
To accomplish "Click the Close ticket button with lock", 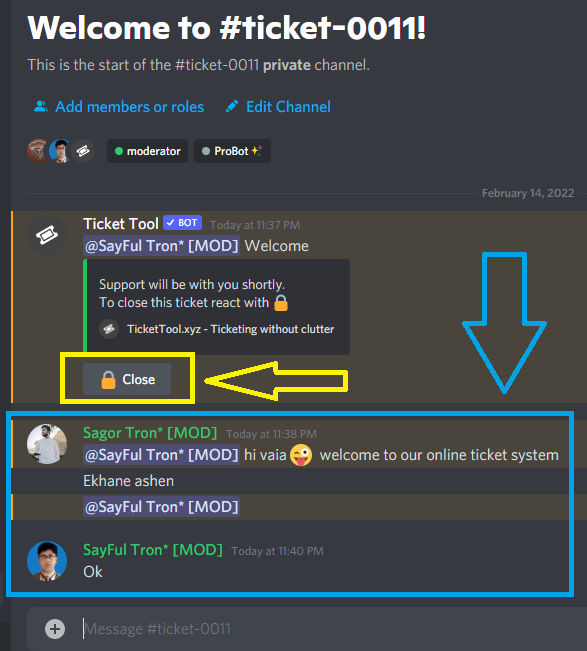I will (x=127, y=379).
